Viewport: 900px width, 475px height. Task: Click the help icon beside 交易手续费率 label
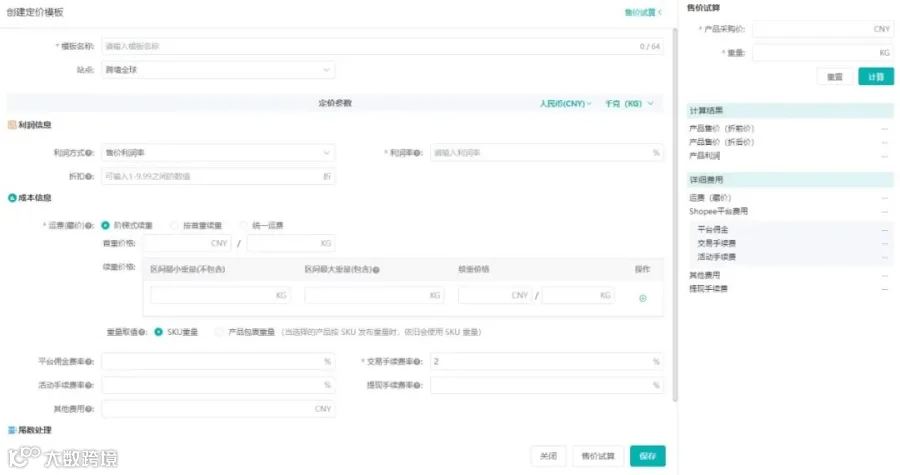417,362
